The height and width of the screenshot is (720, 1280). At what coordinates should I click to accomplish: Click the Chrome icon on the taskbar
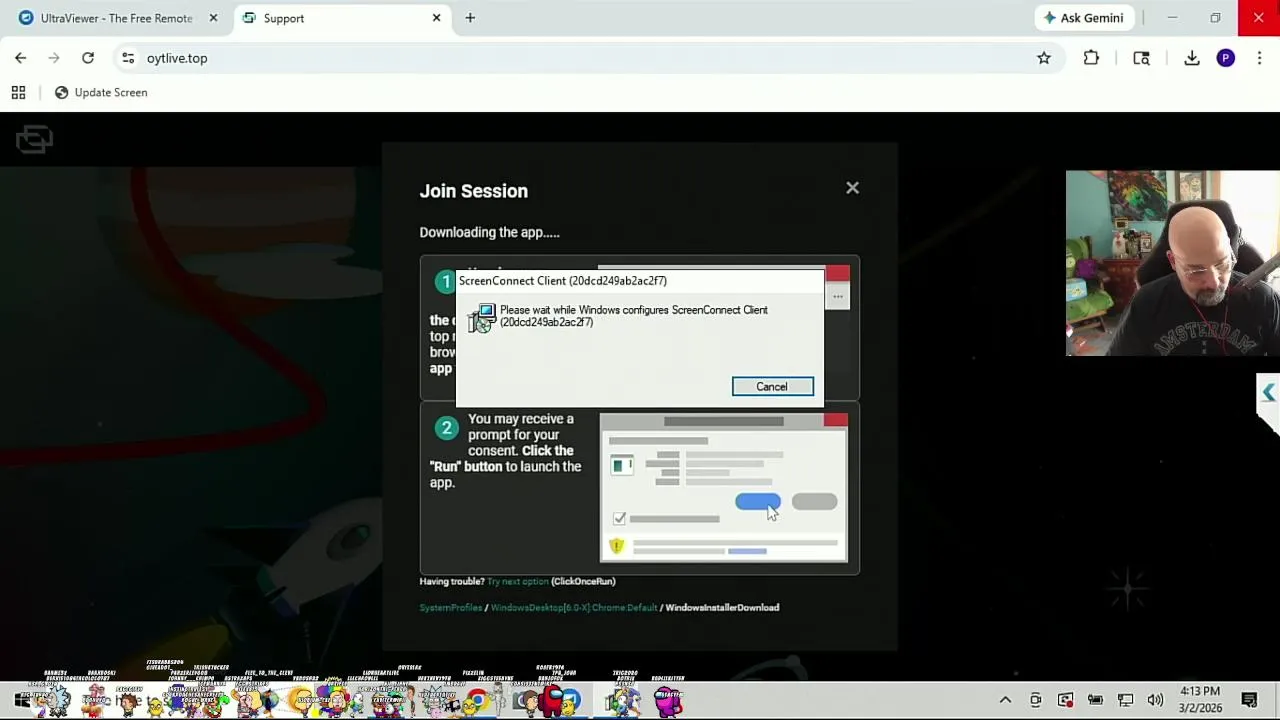coord(477,701)
